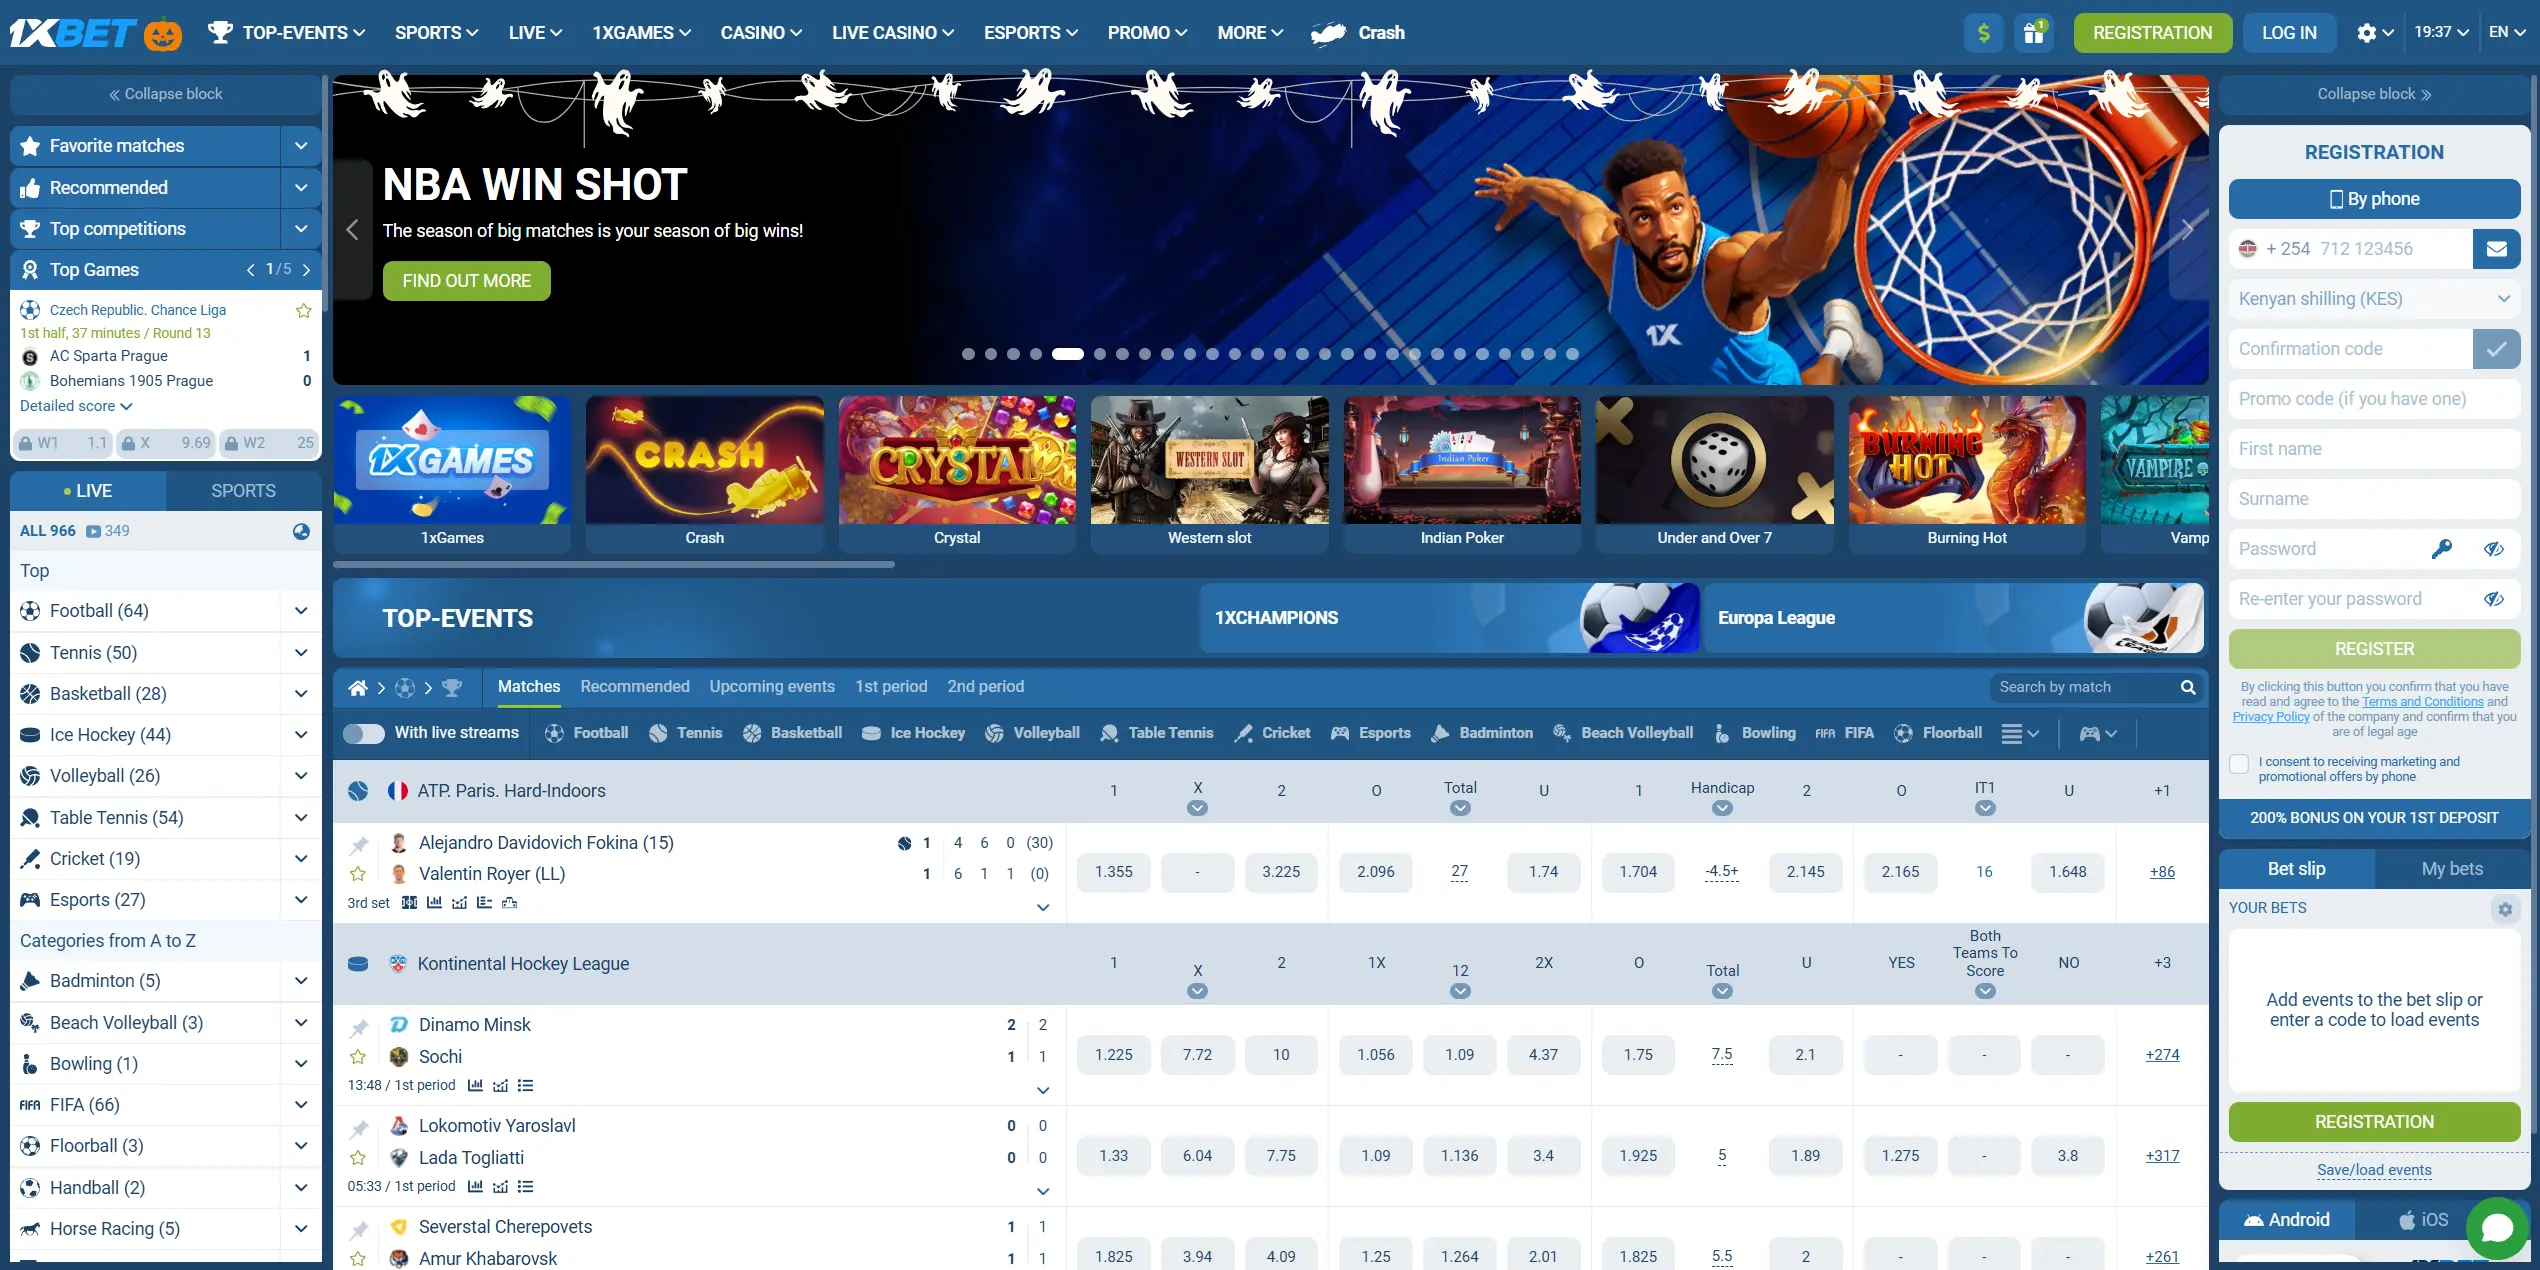This screenshot has width=2540, height=1270.
Task: Toggle 'With live streams' switch
Action: [364, 733]
